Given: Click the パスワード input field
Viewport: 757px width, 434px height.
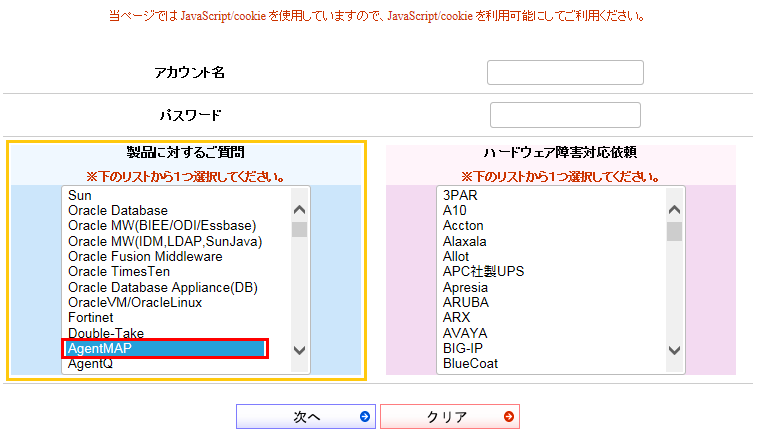Looking at the screenshot, I should pyautogui.click(x=565, y=115).
